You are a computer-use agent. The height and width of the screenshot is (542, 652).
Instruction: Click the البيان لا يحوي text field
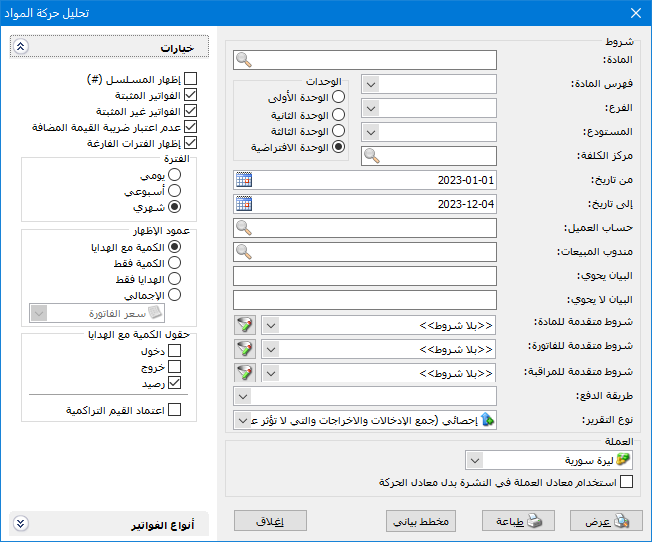click(365, 300)
